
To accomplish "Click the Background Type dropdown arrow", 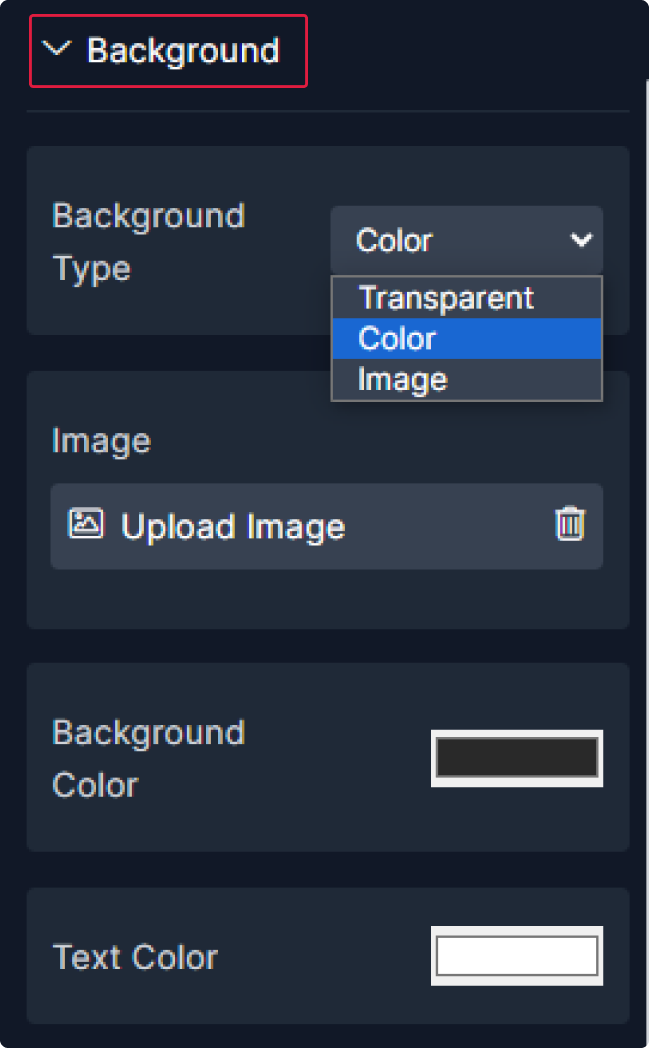I will point(581,240).
